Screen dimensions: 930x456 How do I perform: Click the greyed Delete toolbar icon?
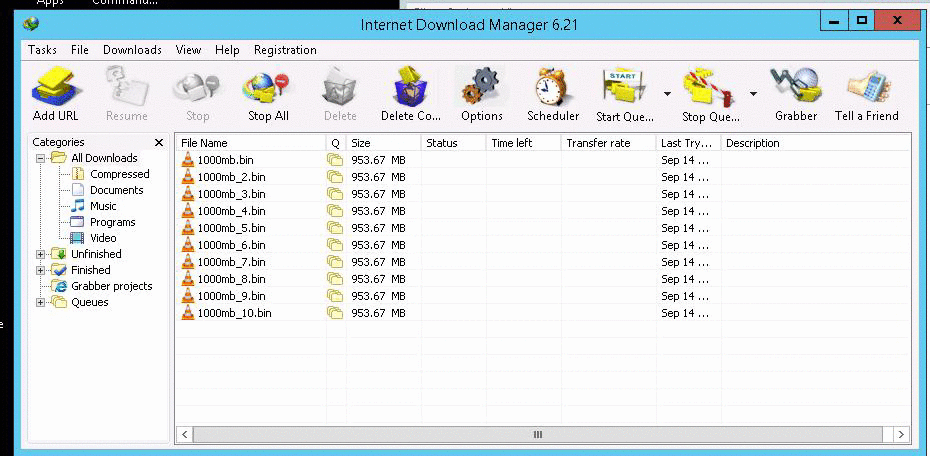(x=339, y=89)
